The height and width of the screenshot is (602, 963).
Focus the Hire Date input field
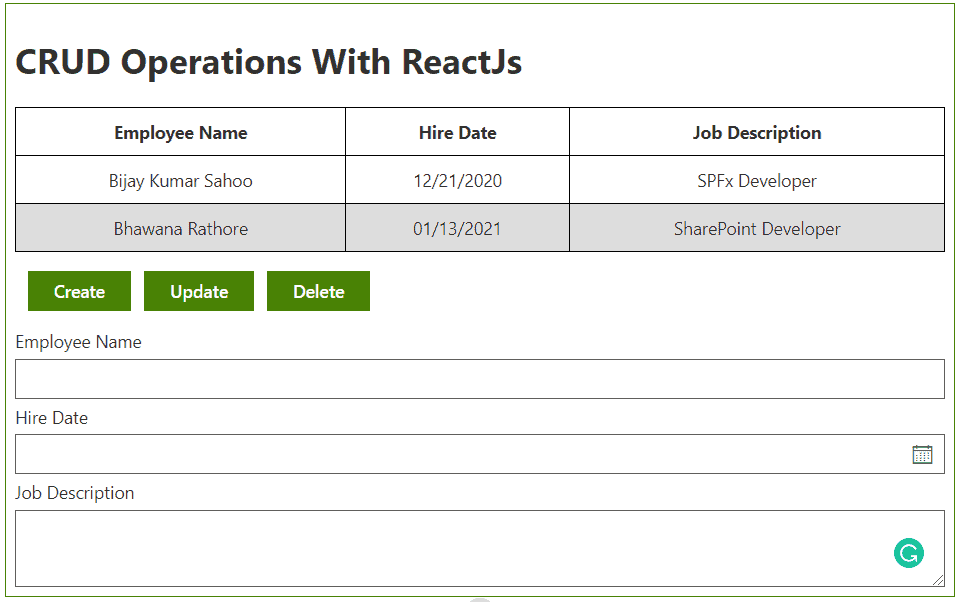[480, 454]
